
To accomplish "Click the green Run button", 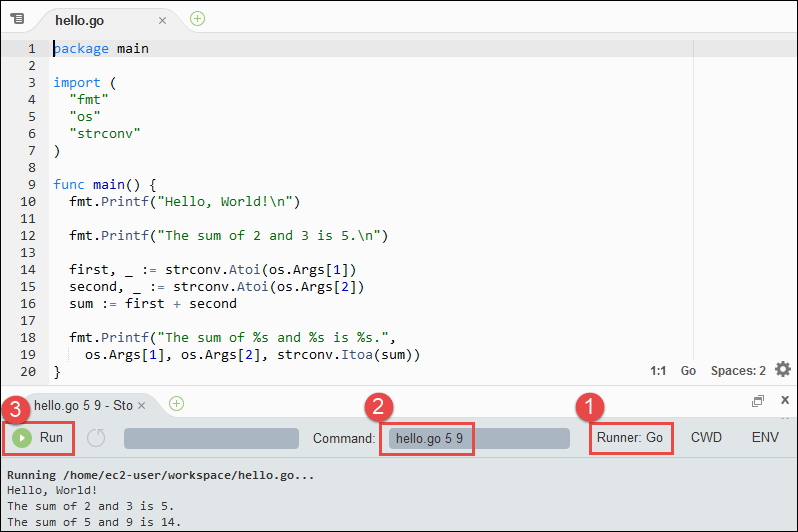I will pyautogui.click(x=39, y=438).
